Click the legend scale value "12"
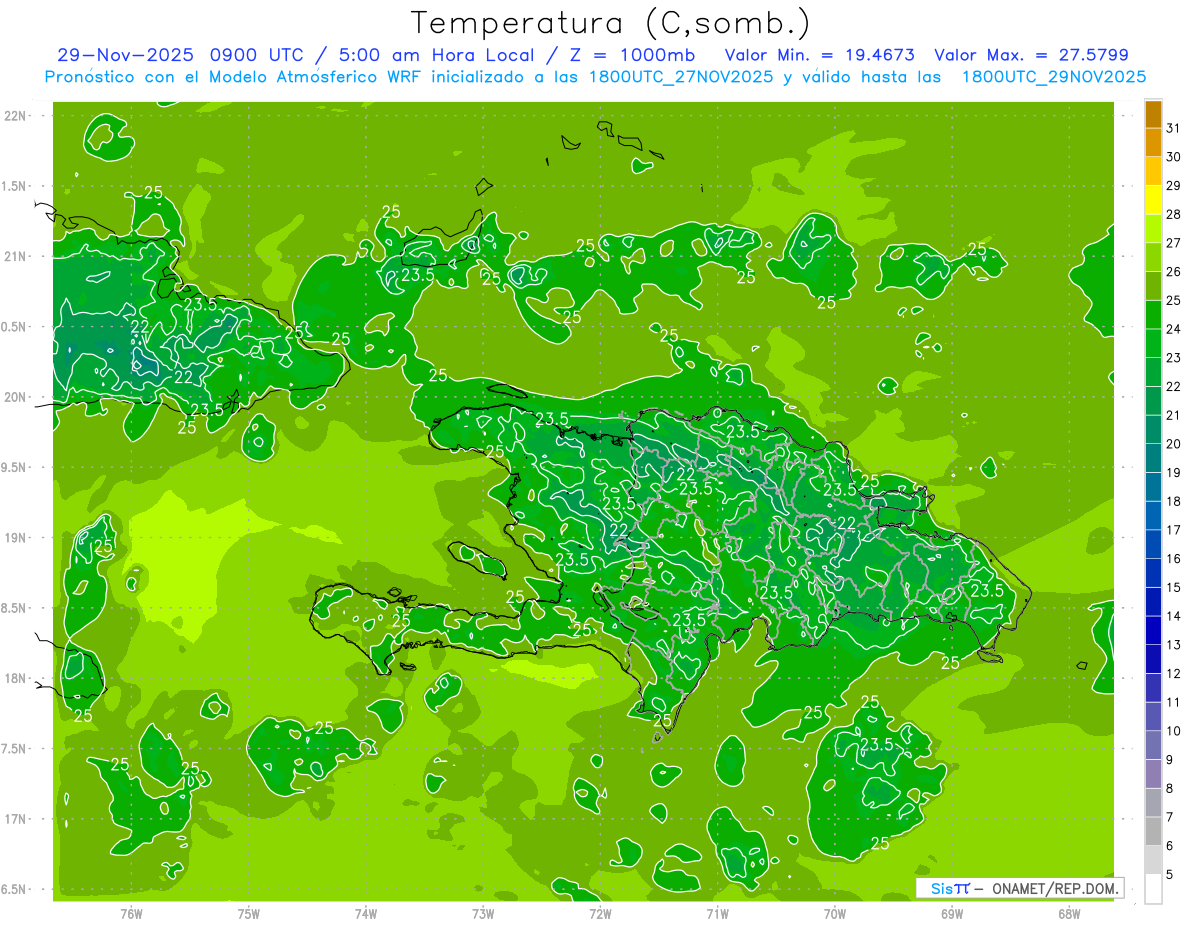Image resolution: width=1200 pixels, height=927 pixels. click(1173, 674)
